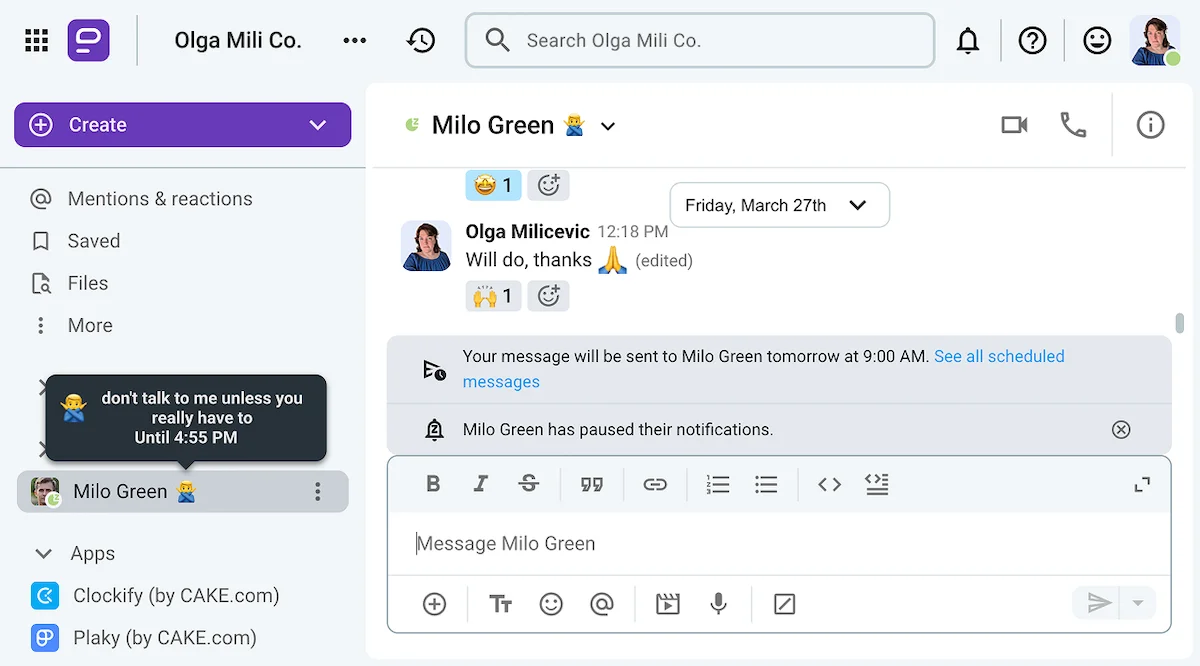Toggle the bulleted list formatting
Screen dimensions: 1200x666
coord(766,484)
